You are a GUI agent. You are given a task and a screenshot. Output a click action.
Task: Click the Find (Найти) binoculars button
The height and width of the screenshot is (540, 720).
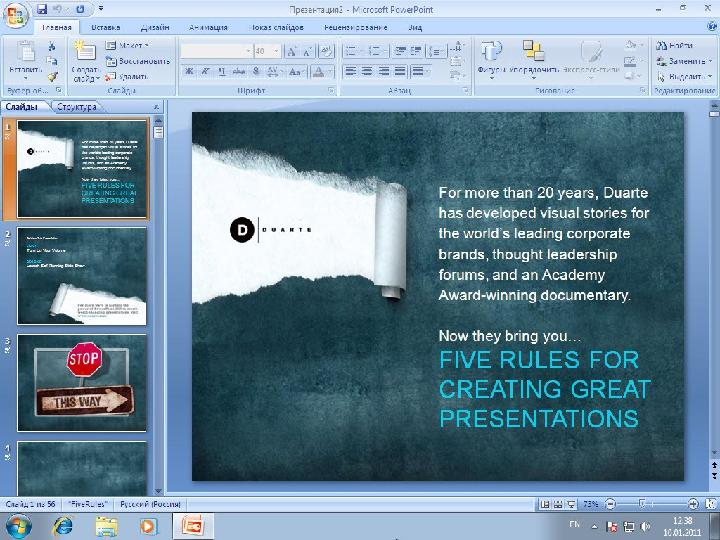pos(675,45)
